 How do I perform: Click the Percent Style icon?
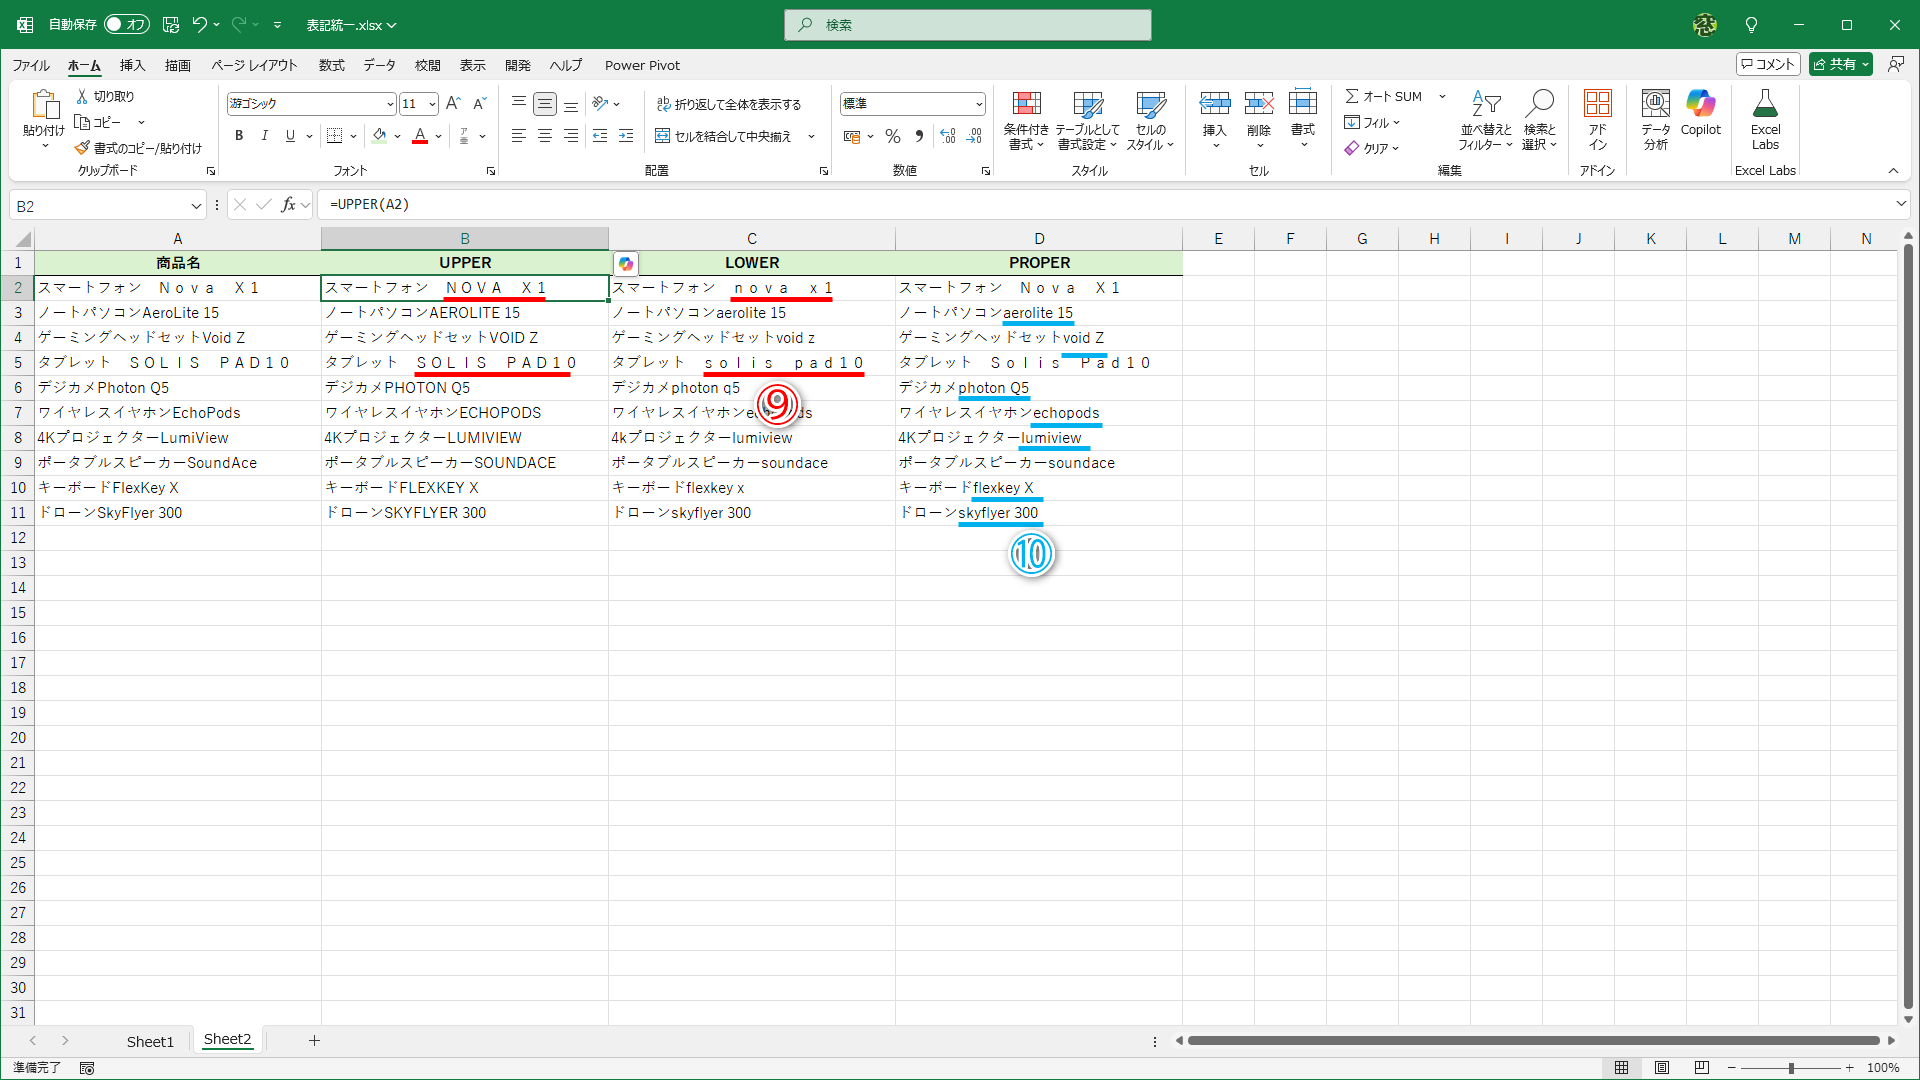(893, 136)
